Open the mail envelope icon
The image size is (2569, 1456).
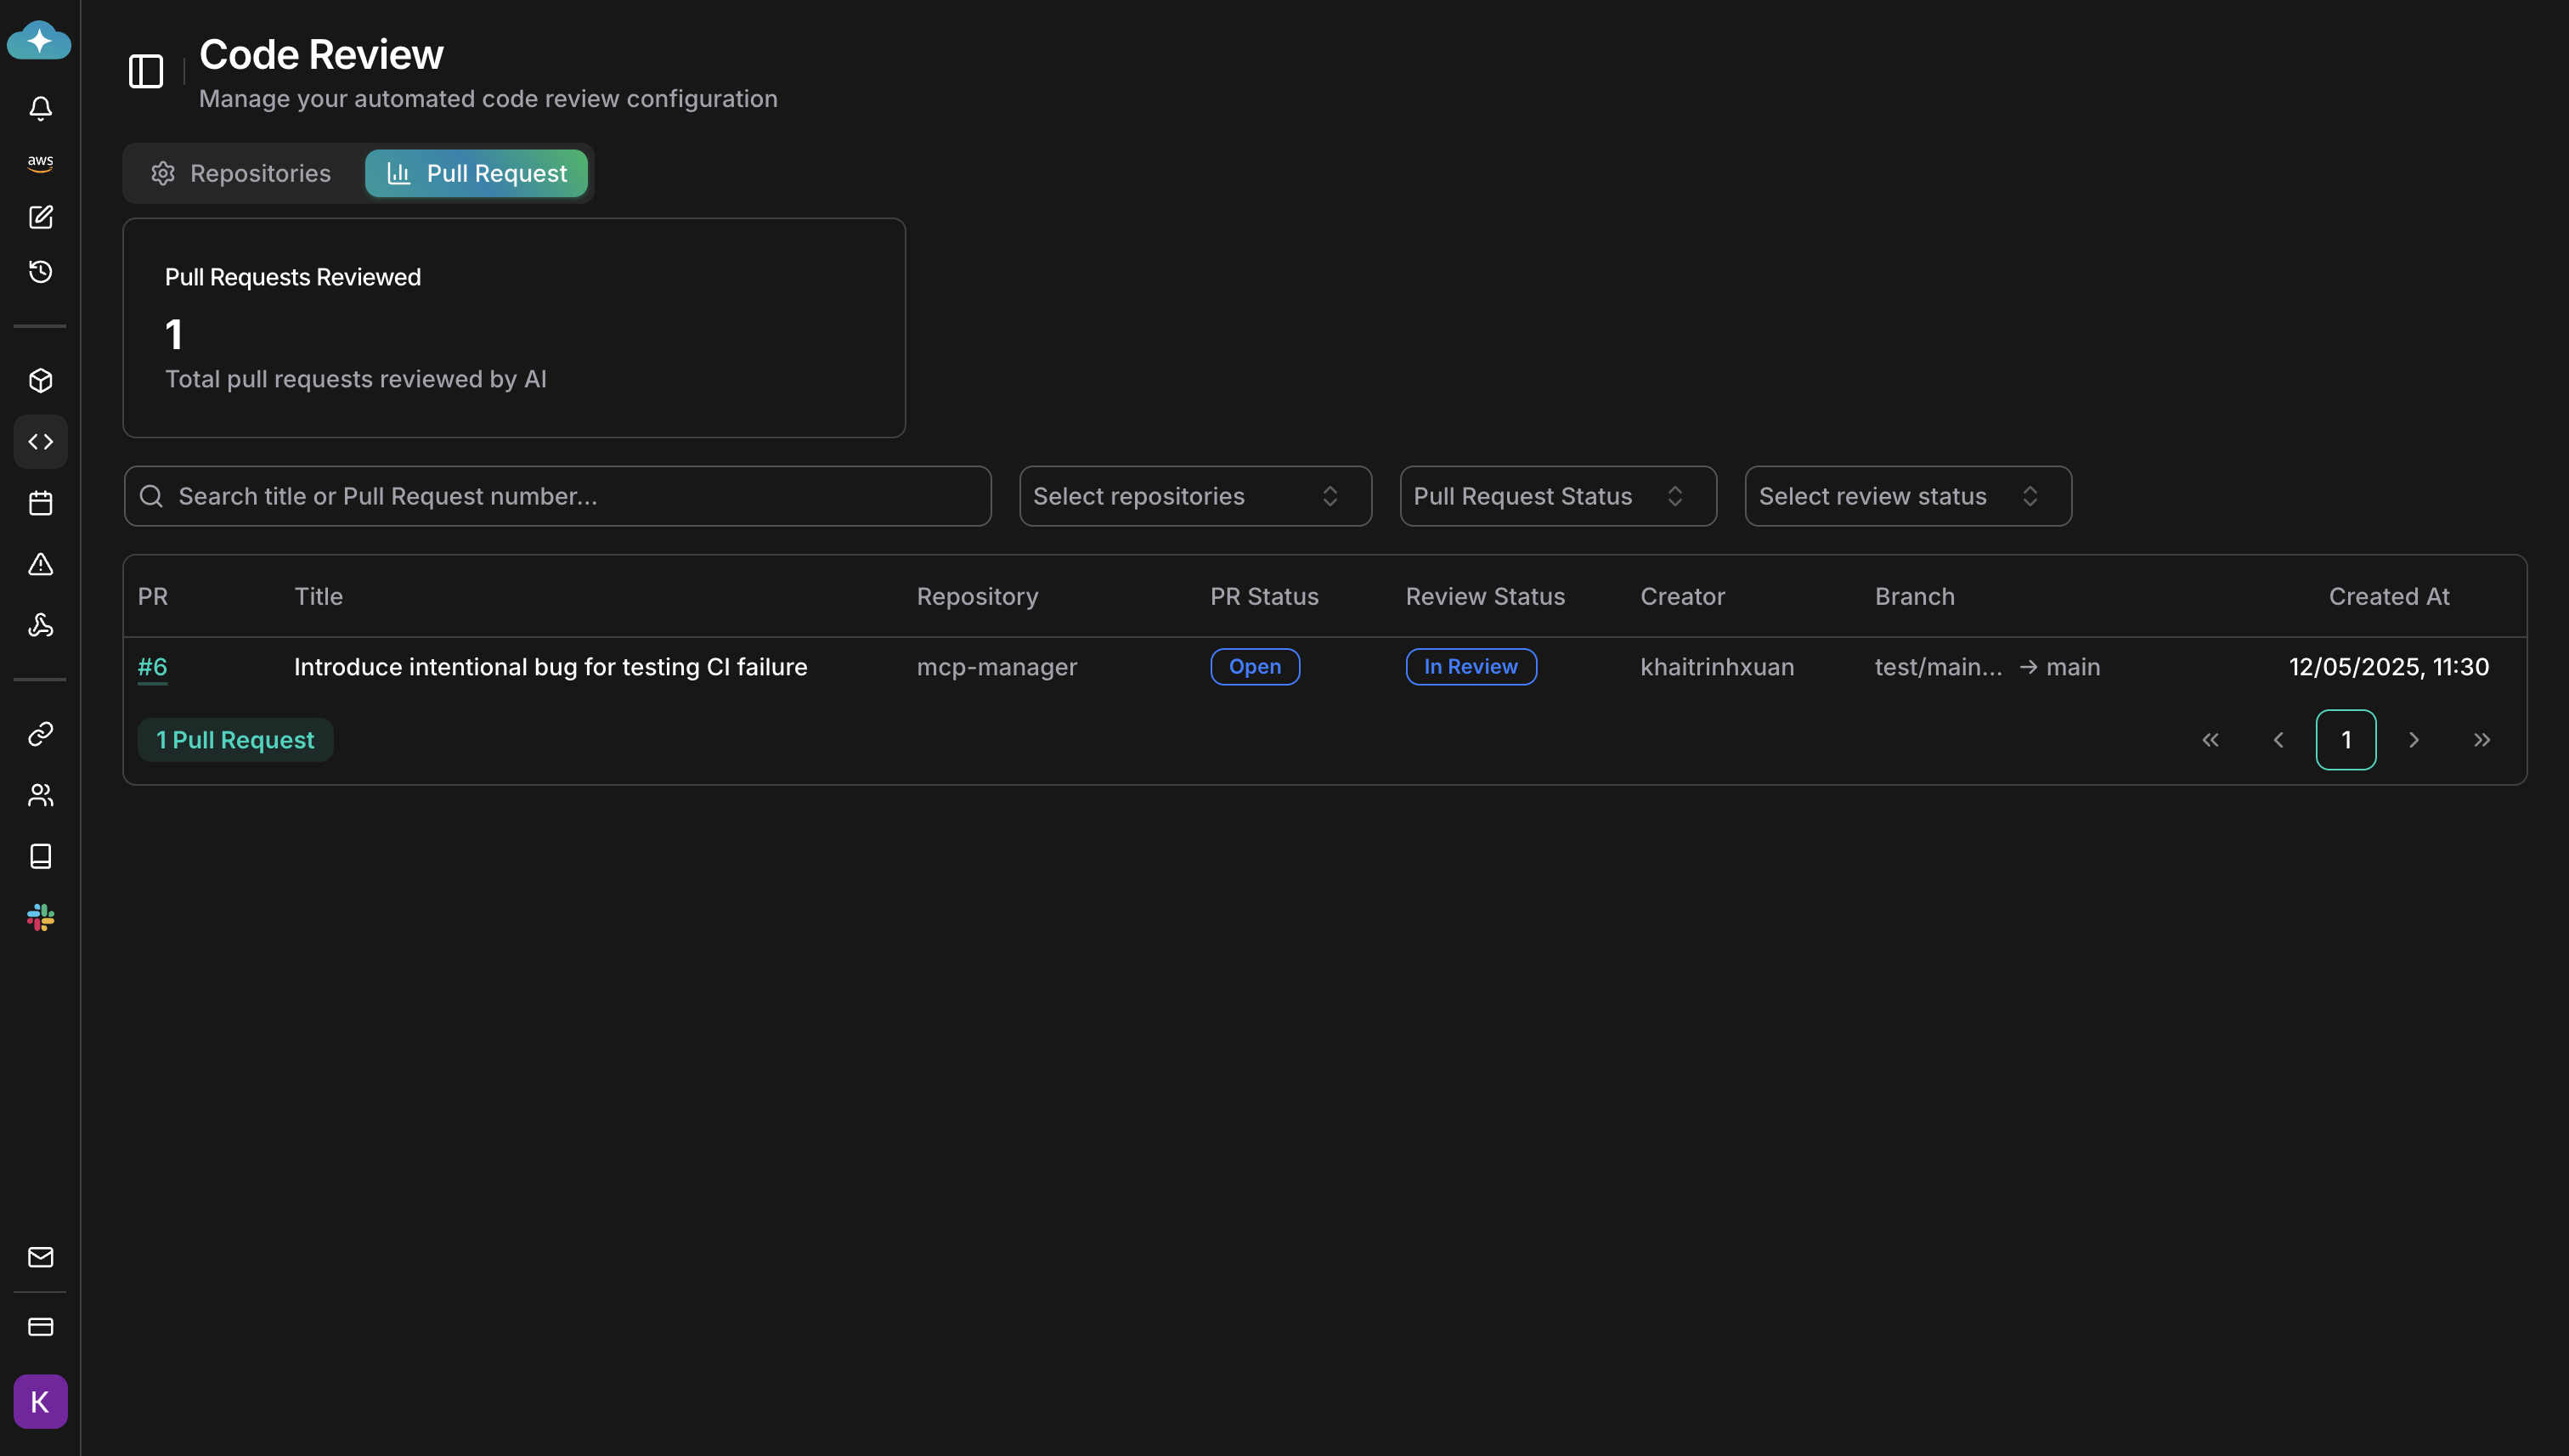40,1257
